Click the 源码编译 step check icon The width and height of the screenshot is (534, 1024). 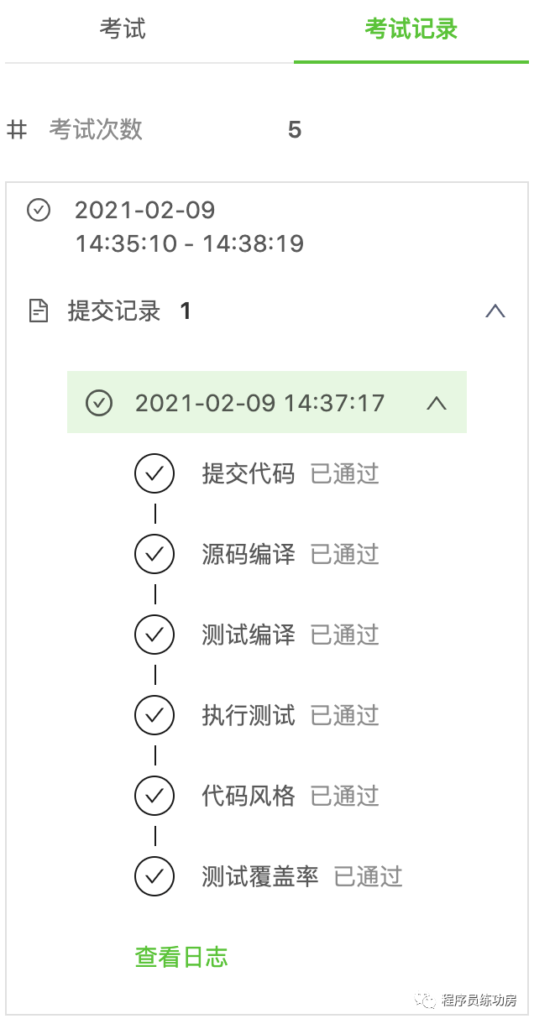tap(155, 554)
